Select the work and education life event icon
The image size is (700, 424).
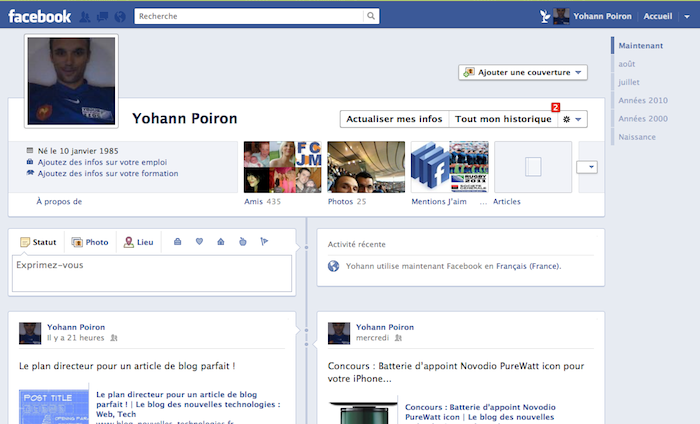pos(177,242)
